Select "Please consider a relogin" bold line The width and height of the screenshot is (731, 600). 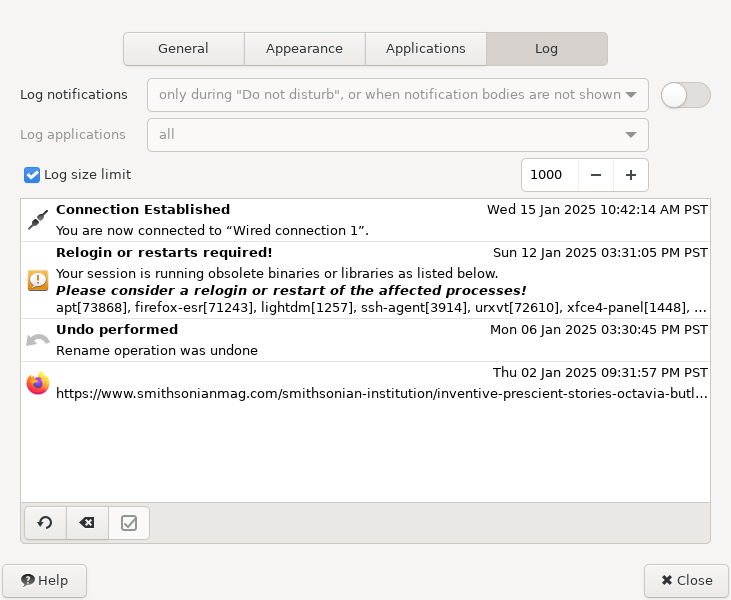(291, 290)
